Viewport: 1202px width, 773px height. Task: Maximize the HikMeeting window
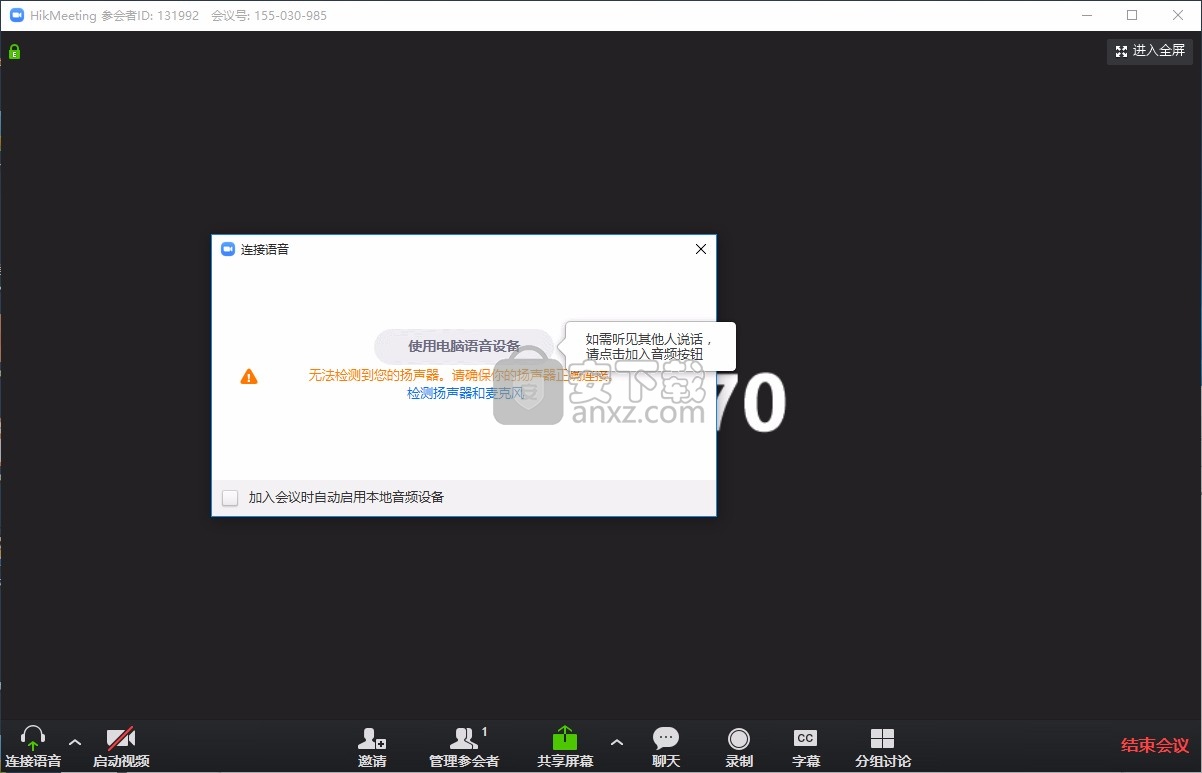coord(1132,15)
